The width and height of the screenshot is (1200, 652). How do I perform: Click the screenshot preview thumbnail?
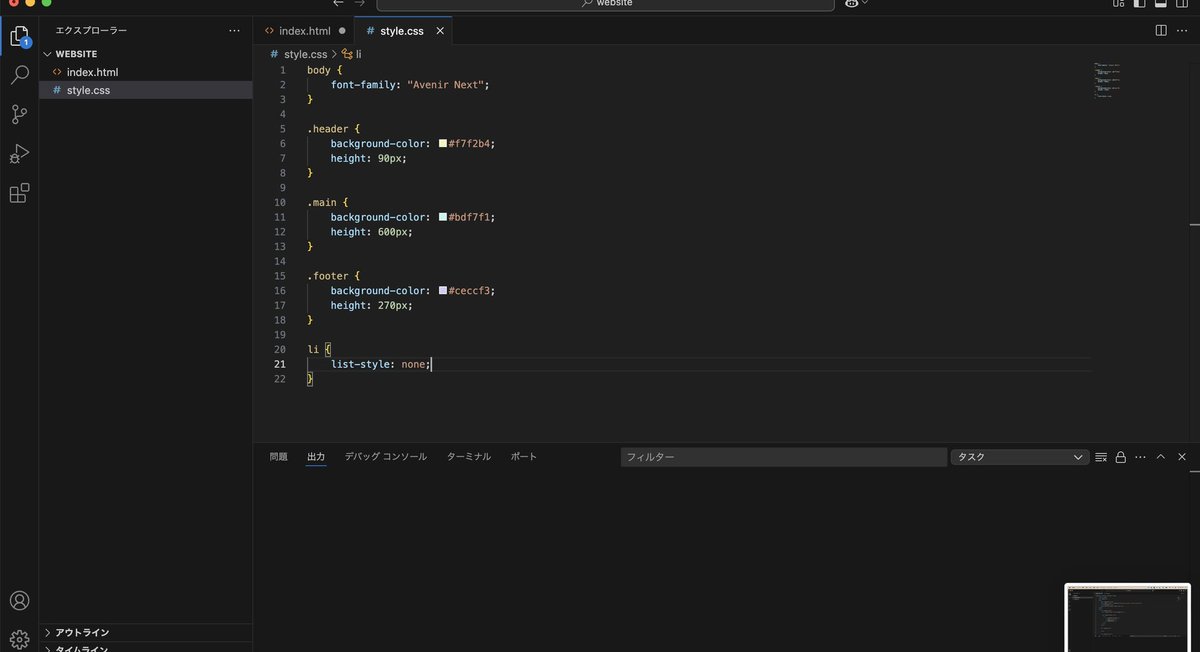(x=1128, y=617)
